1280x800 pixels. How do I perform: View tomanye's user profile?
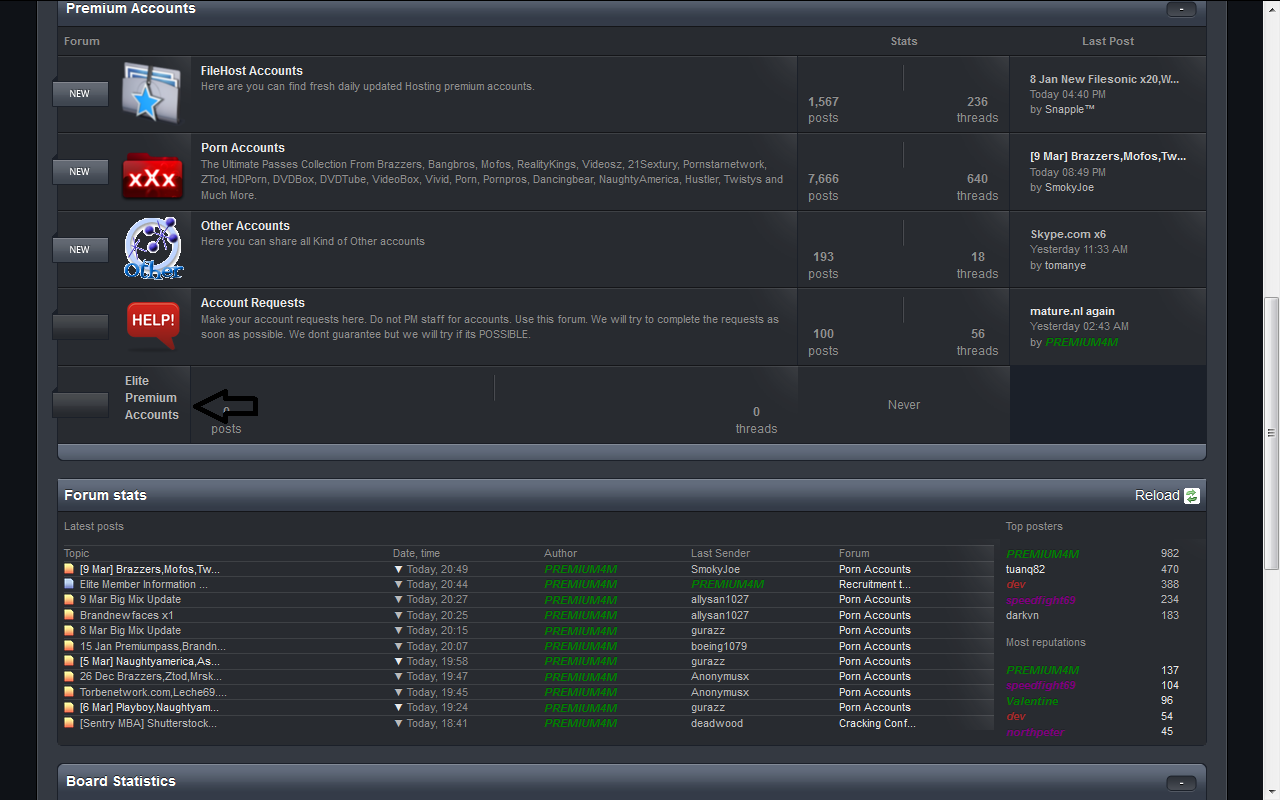point(1065,266)
